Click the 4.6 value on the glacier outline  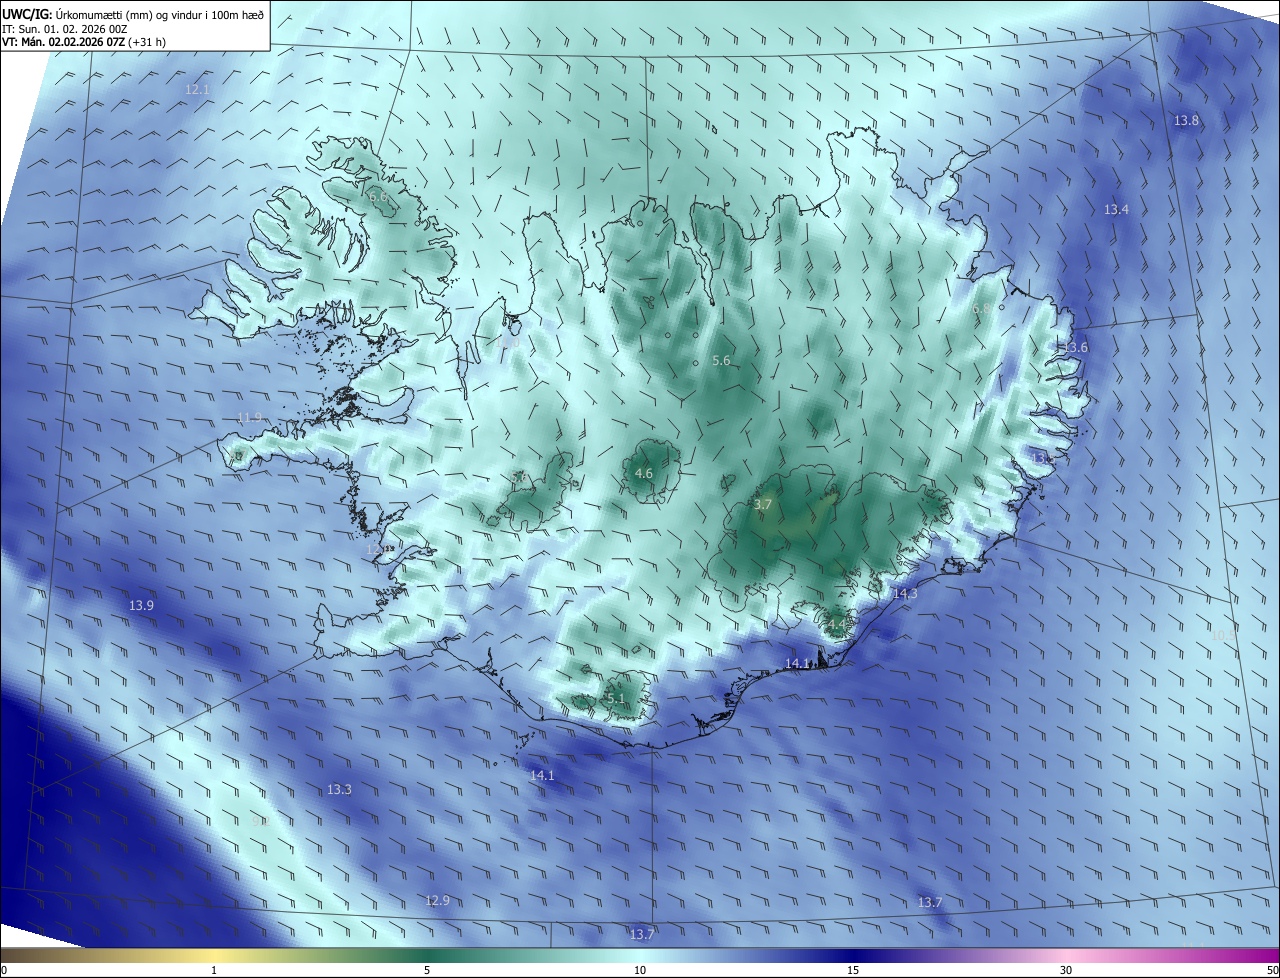click(644, 474)
